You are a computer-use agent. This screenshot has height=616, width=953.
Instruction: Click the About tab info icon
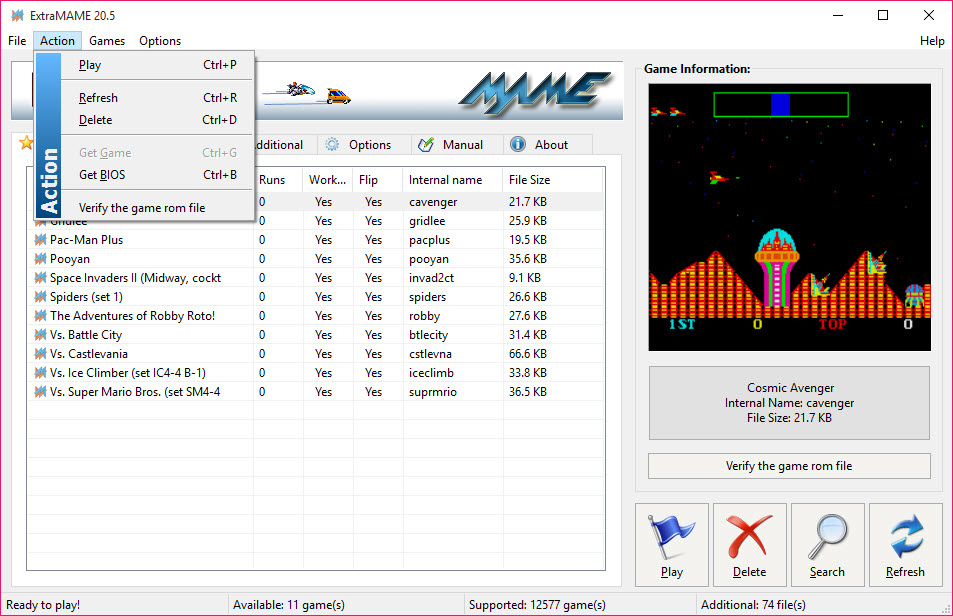coord(518,145)
